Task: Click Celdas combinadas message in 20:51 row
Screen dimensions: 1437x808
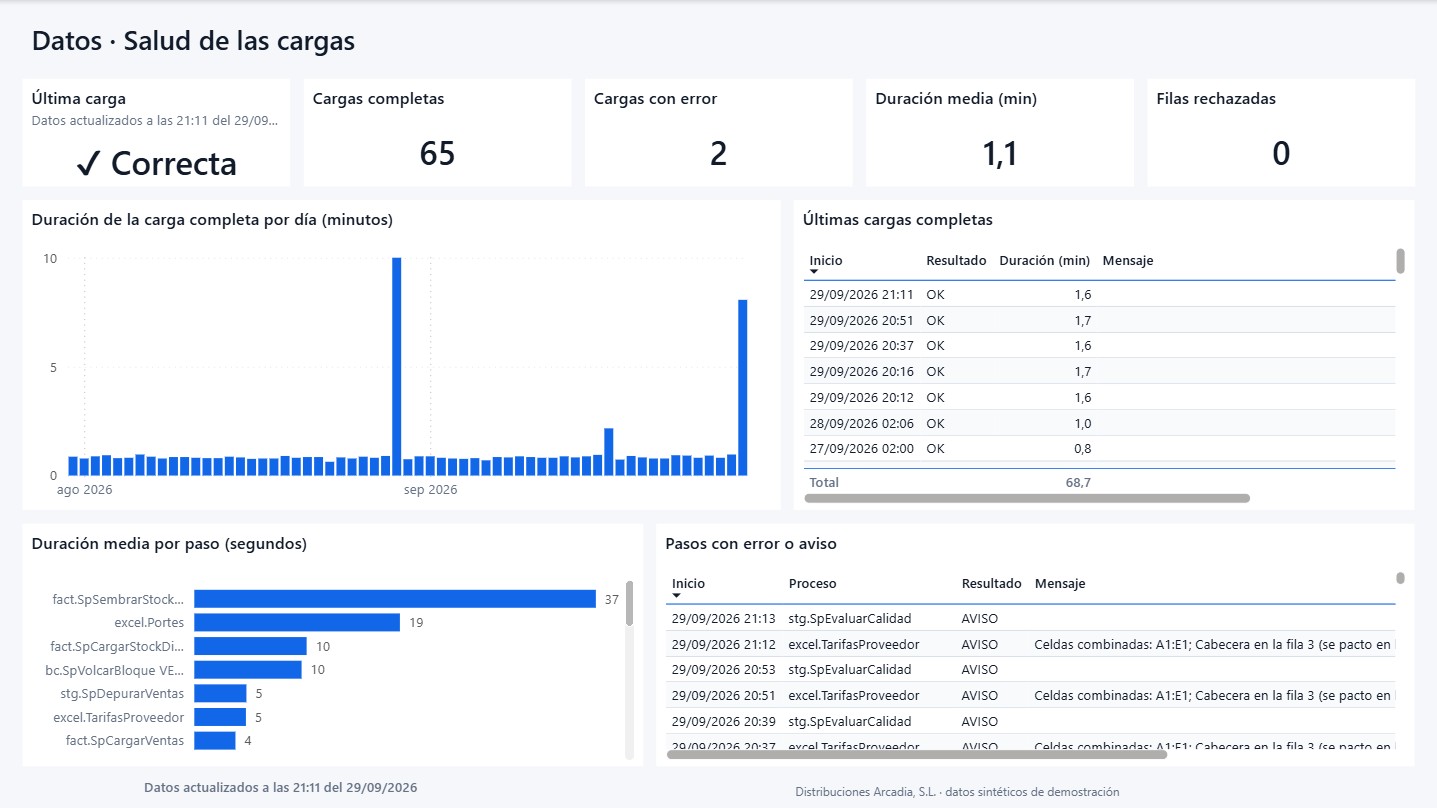Action: 1214,695
